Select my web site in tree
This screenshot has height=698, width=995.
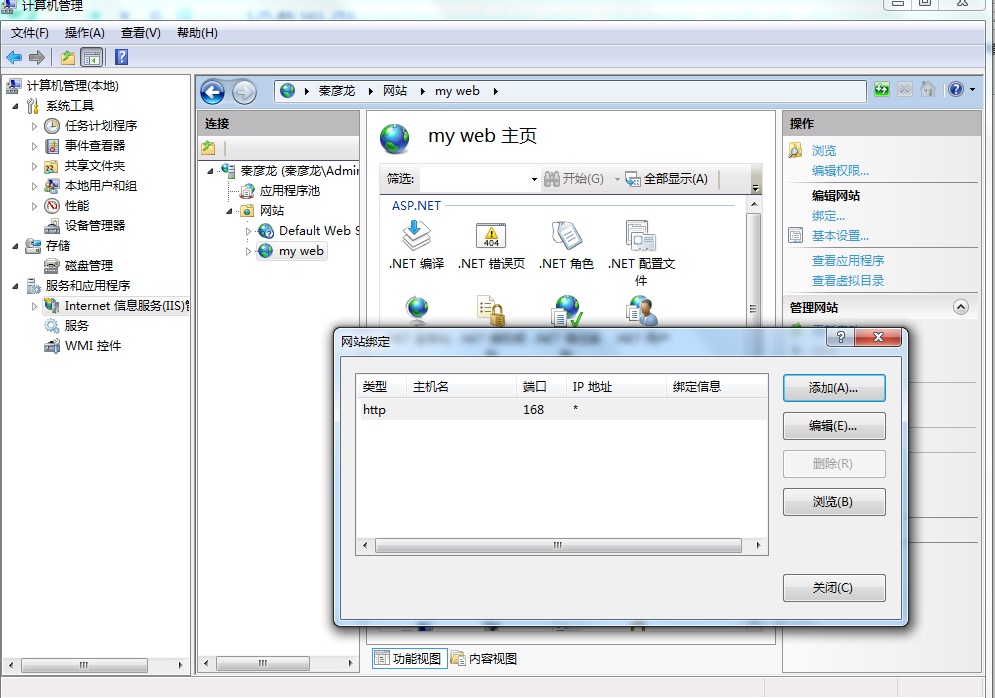[300, 251]
